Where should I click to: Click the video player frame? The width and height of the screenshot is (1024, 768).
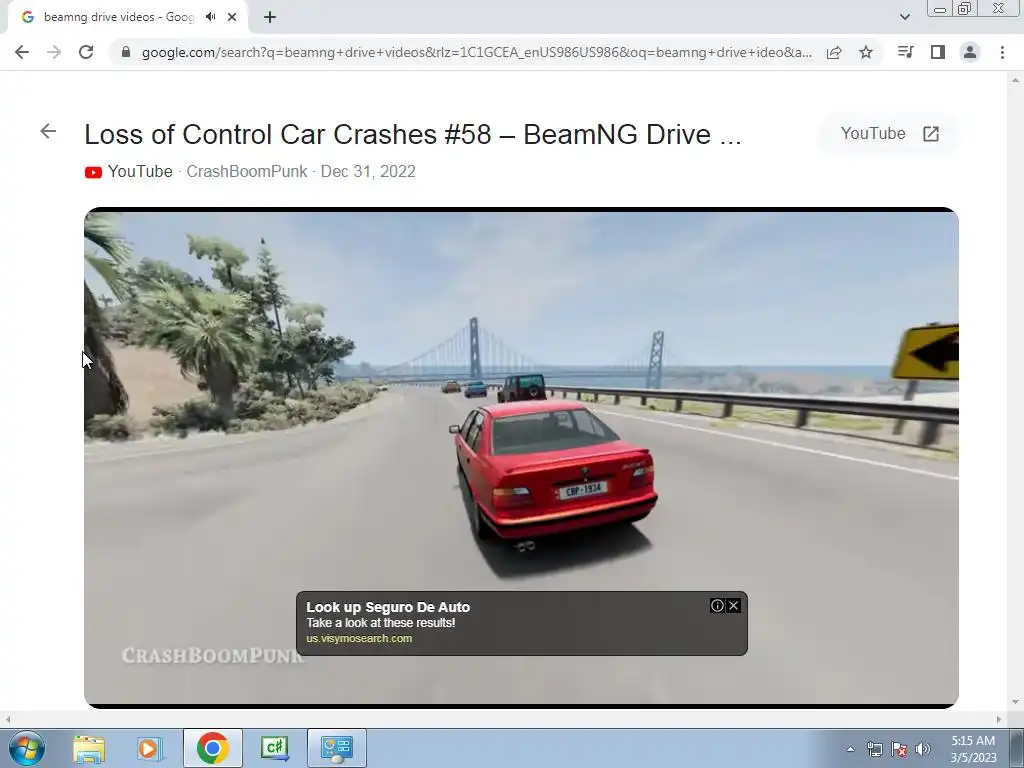pyautogui.click(x=521, y=457)
